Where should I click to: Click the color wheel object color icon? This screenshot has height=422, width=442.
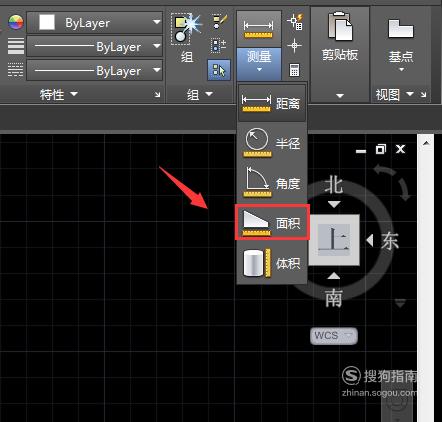point(16,23)
